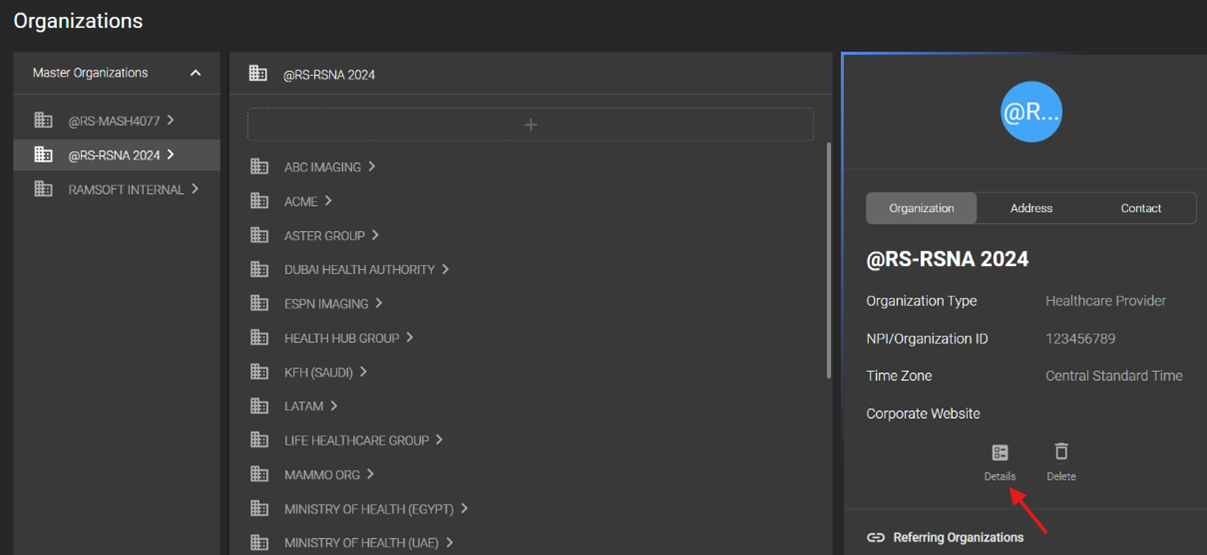Switch to the Address tab

click(x=1031, y=208)
